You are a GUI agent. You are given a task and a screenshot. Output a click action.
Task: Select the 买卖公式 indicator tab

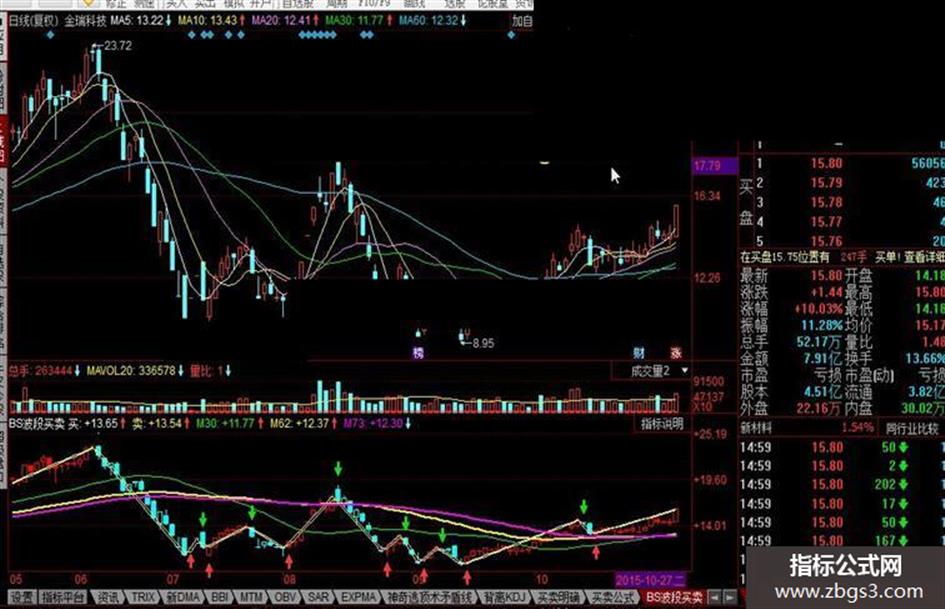pyautogui.click(x=613, y=598)
